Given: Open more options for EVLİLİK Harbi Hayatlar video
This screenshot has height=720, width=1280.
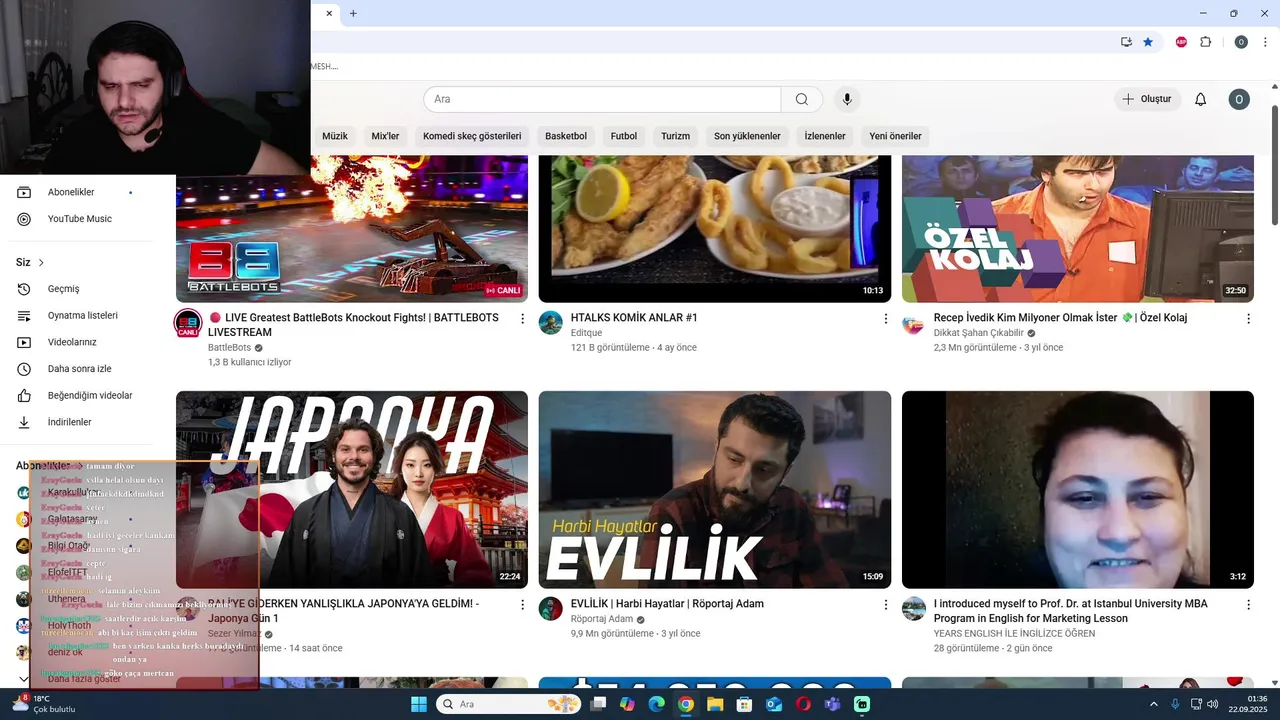Looking at the screenshot, I should click(x=885, y=605).
